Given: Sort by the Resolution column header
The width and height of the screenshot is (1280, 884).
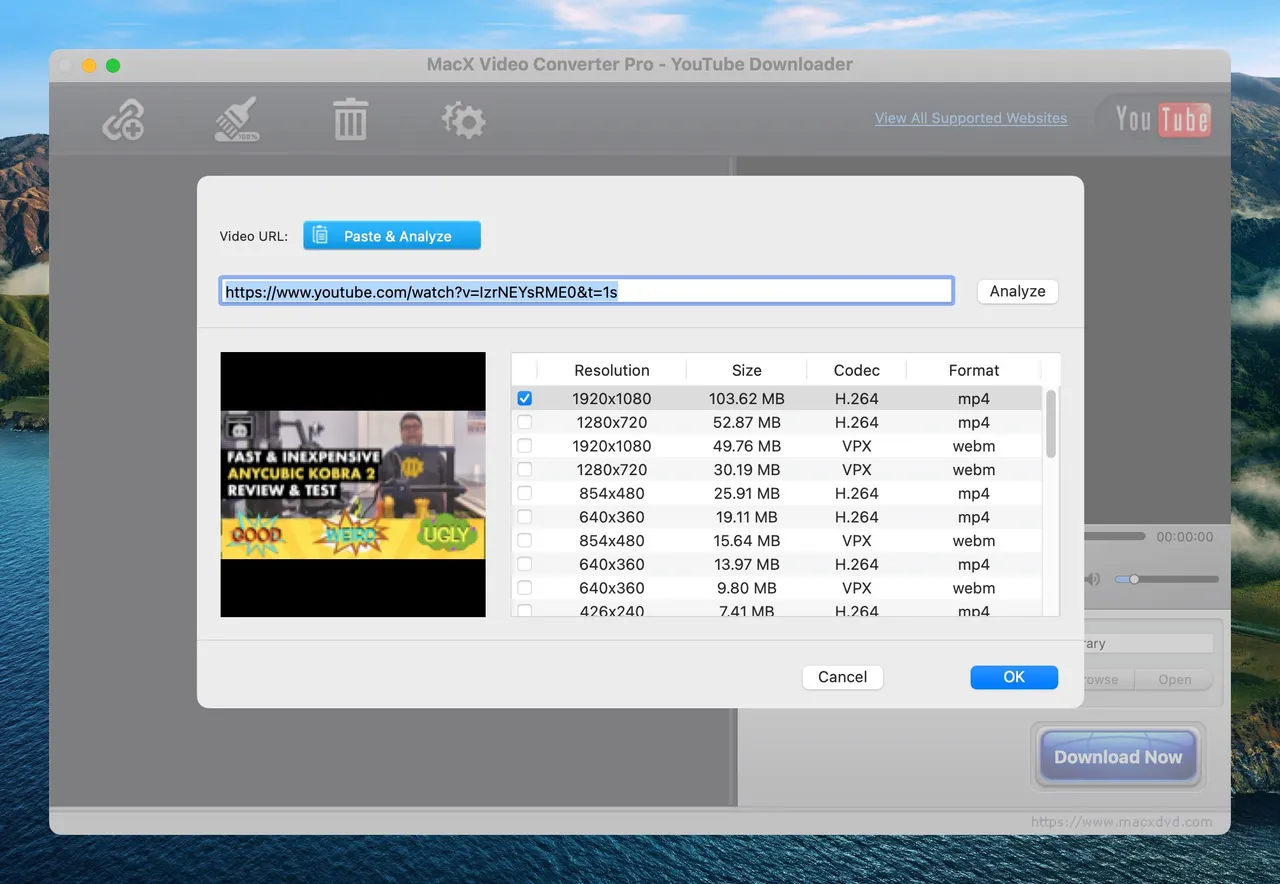Looking at the screenshot, I should (612, 370).
